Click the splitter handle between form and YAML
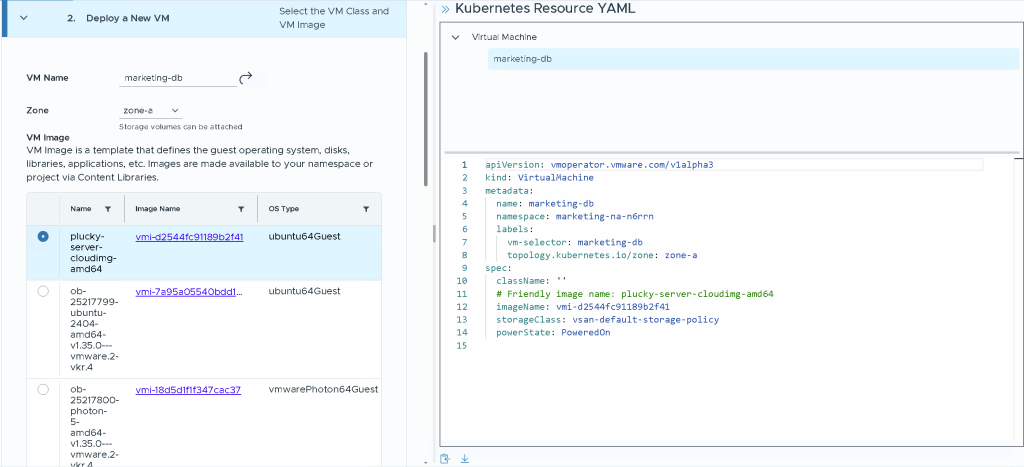 point(433,233)
